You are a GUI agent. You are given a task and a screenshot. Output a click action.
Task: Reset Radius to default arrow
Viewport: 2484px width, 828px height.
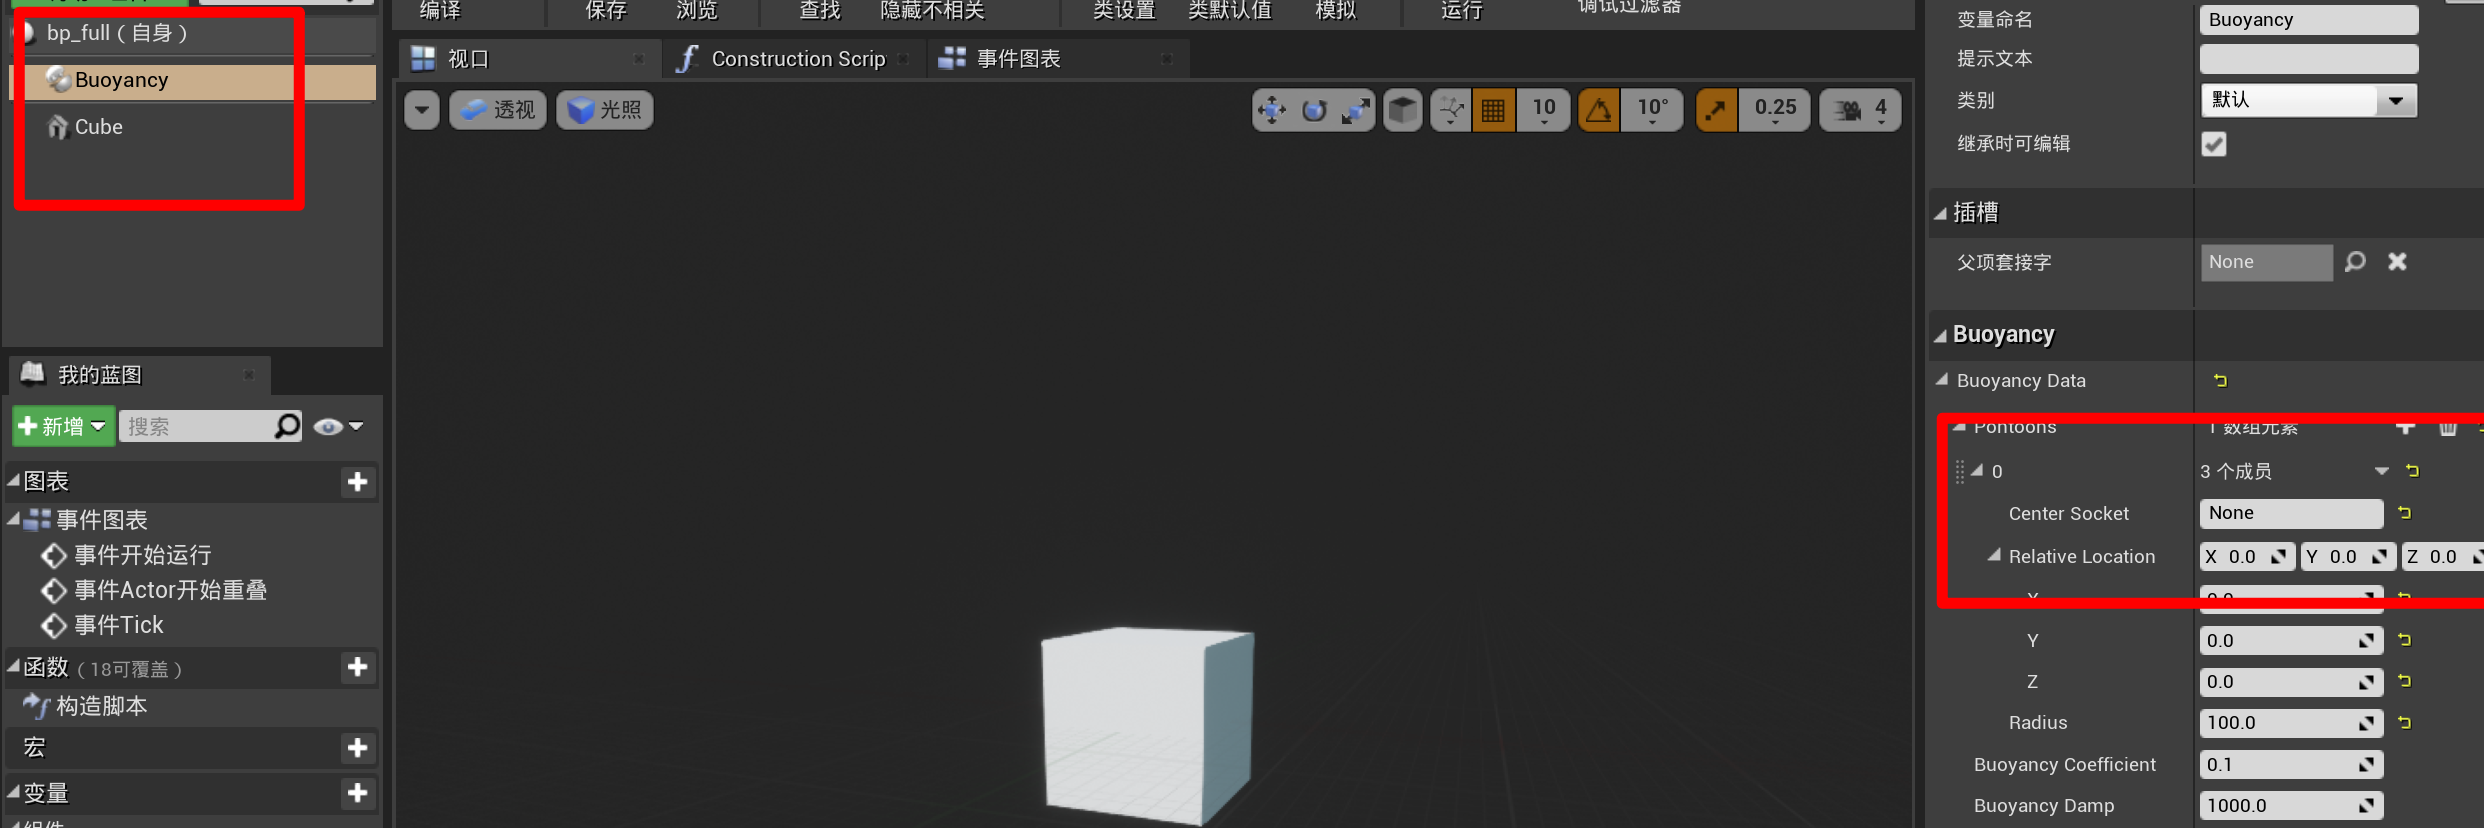pyautogui.click(x=2405, y=723)
